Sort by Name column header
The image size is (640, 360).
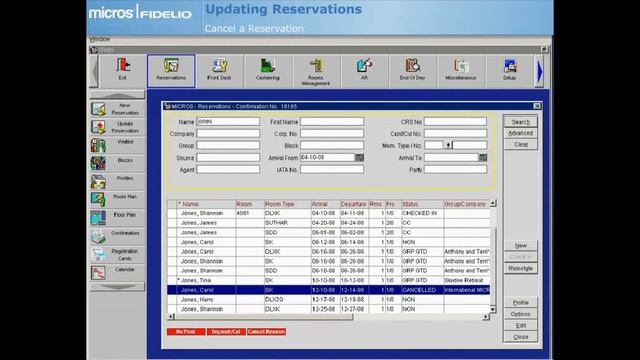tap(206, 204)
